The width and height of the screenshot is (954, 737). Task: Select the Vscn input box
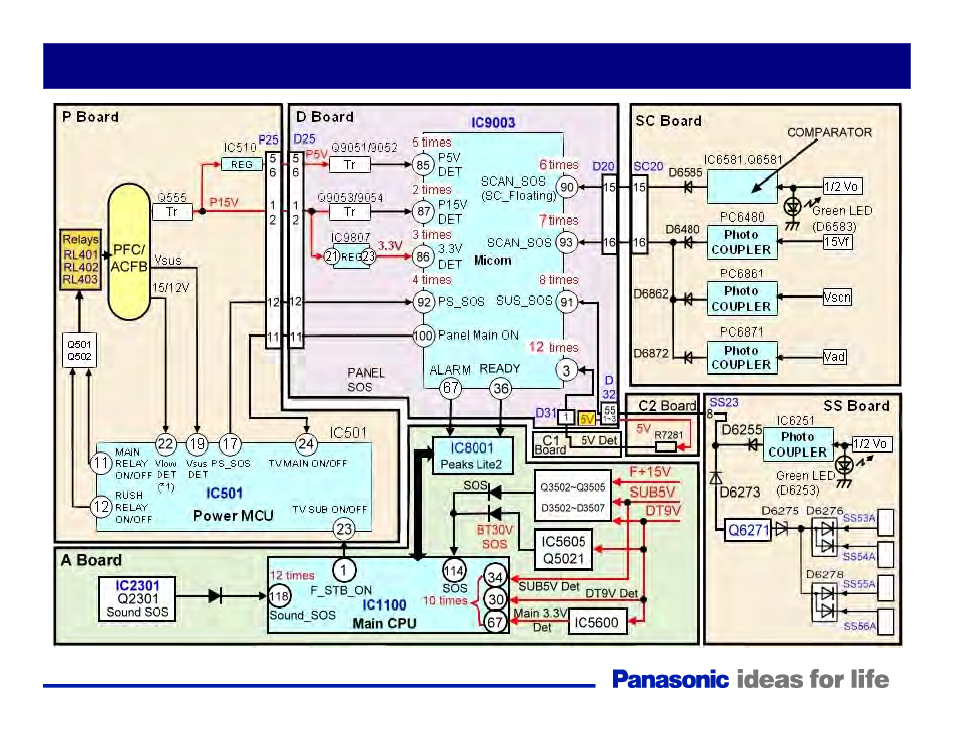click(837, 297)
